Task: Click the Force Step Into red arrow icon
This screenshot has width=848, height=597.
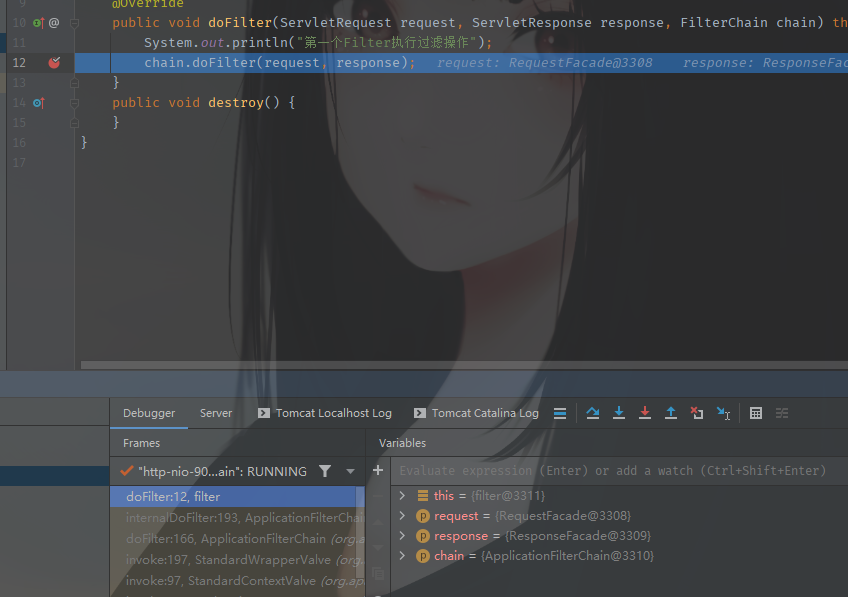Action: (x=645, y=414)
